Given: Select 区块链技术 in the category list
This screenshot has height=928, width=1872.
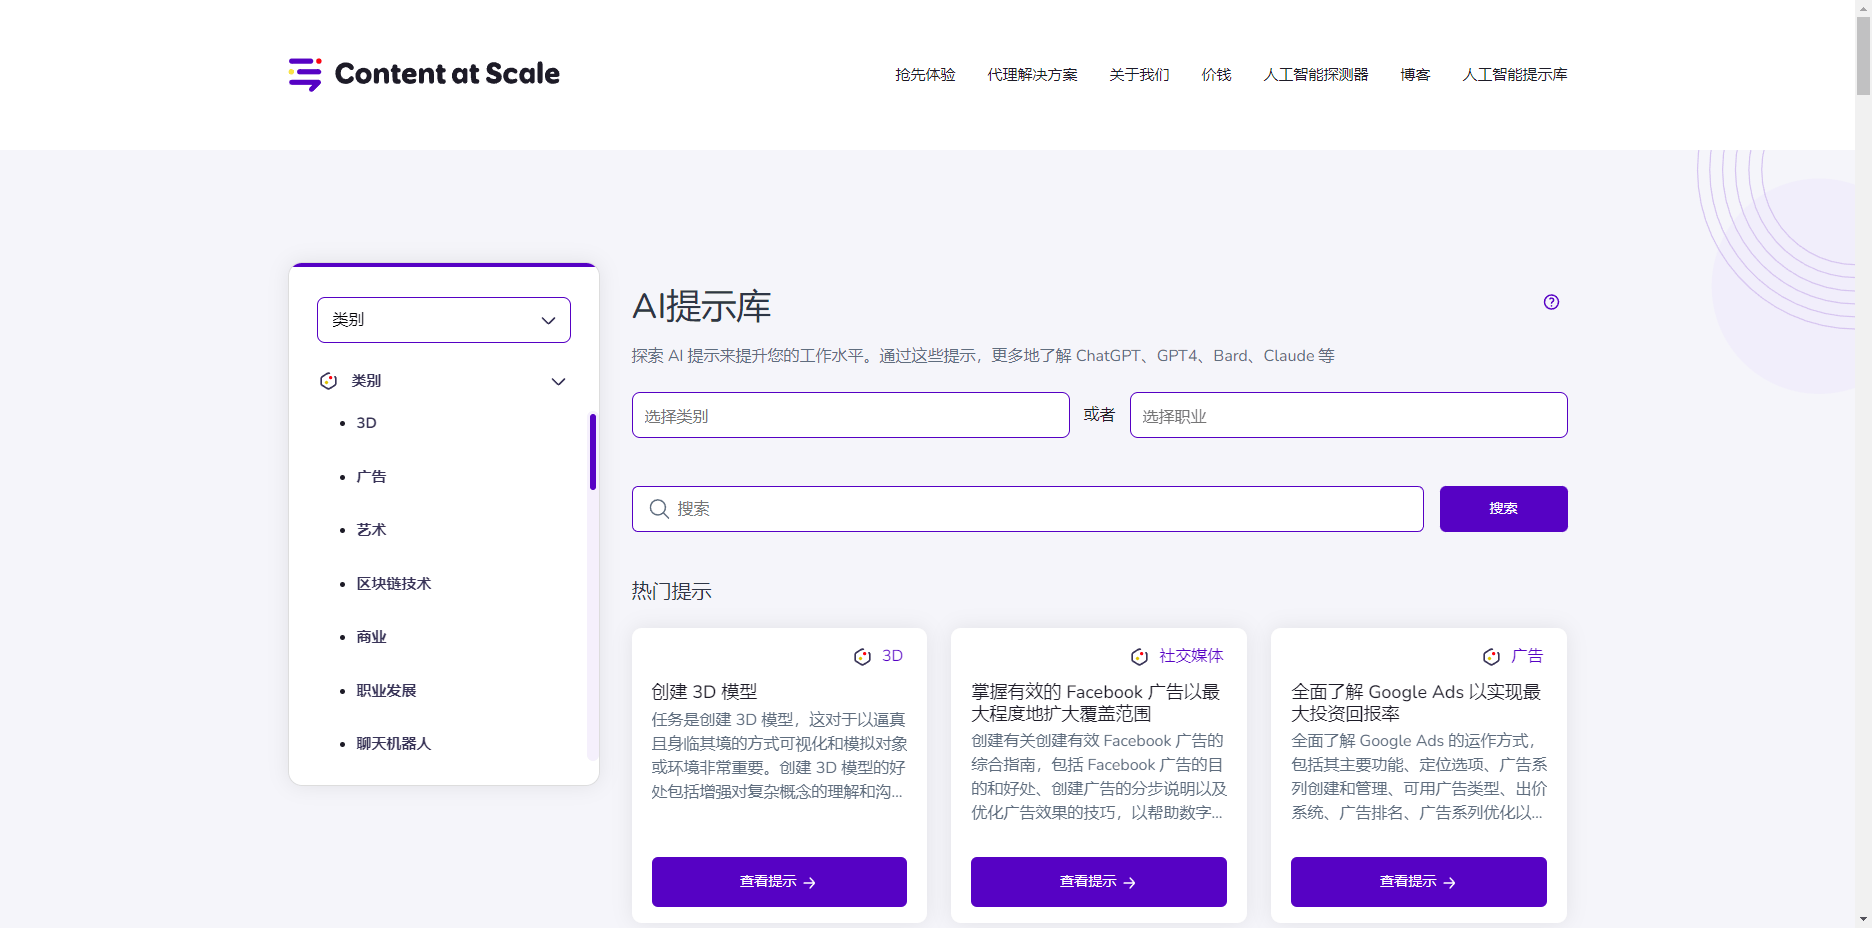Looking at the screenshot, I should (x=394, y=584).
